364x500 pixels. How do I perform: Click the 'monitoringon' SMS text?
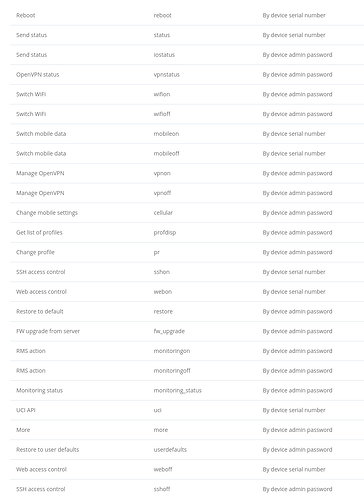click(172, 351)
